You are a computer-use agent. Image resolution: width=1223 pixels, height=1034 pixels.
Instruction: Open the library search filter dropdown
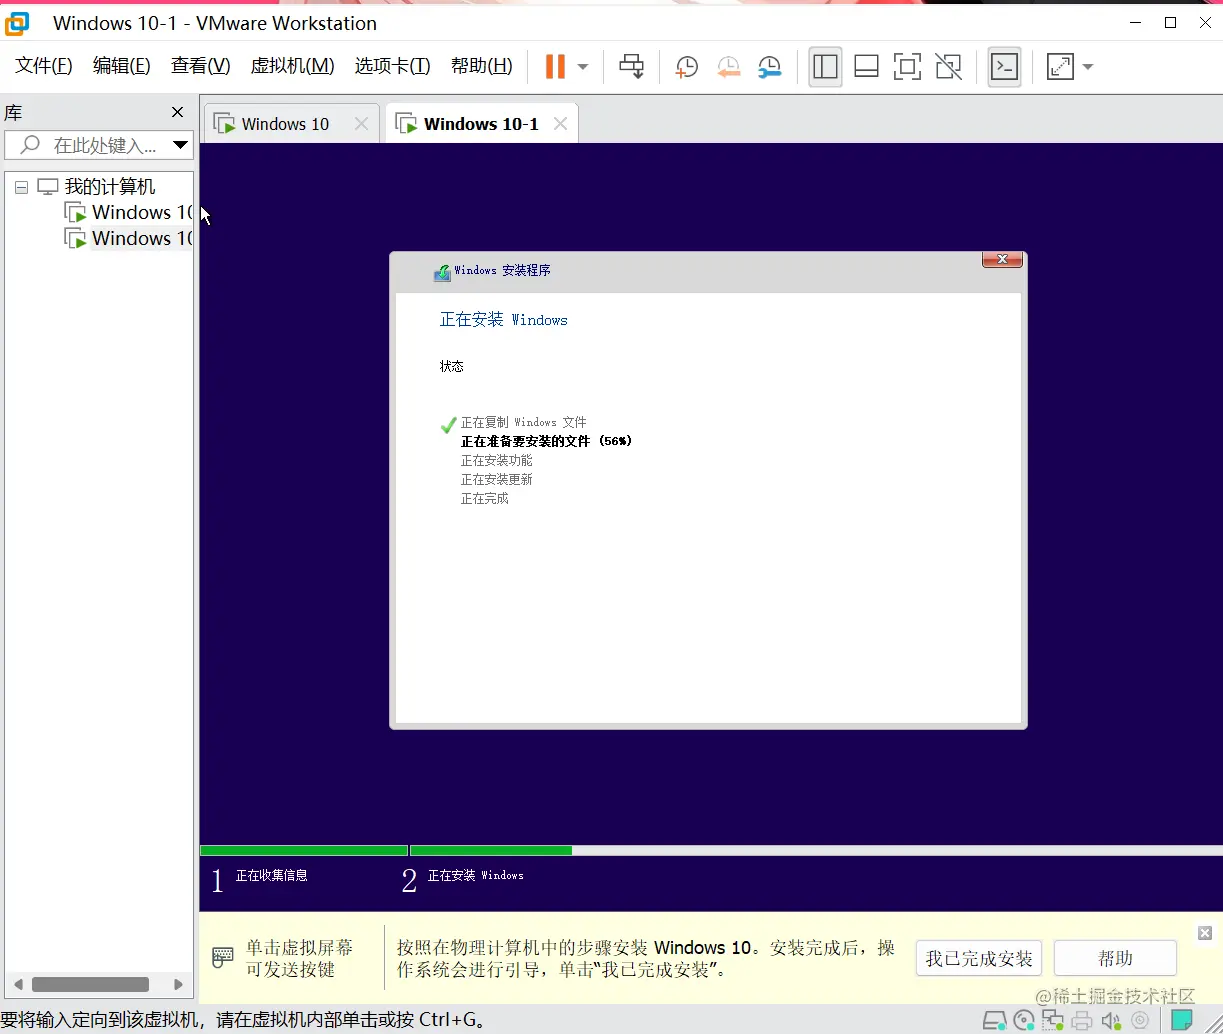[181, 145]
